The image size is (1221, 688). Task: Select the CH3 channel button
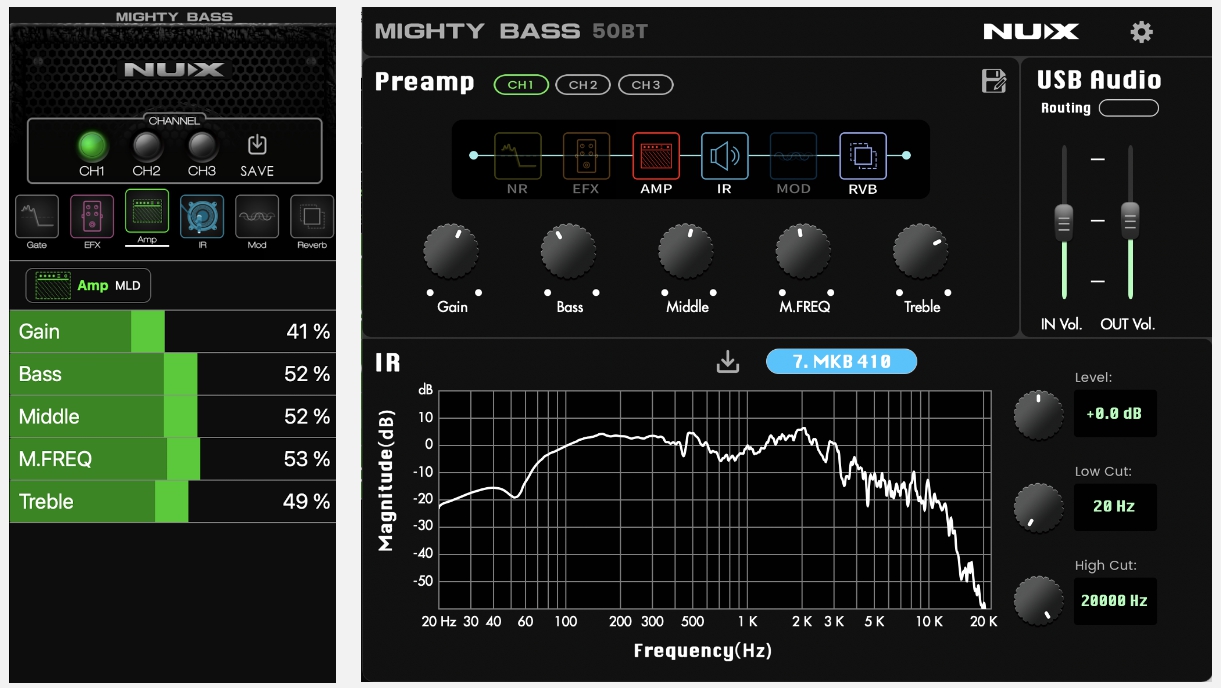(202, 147)
